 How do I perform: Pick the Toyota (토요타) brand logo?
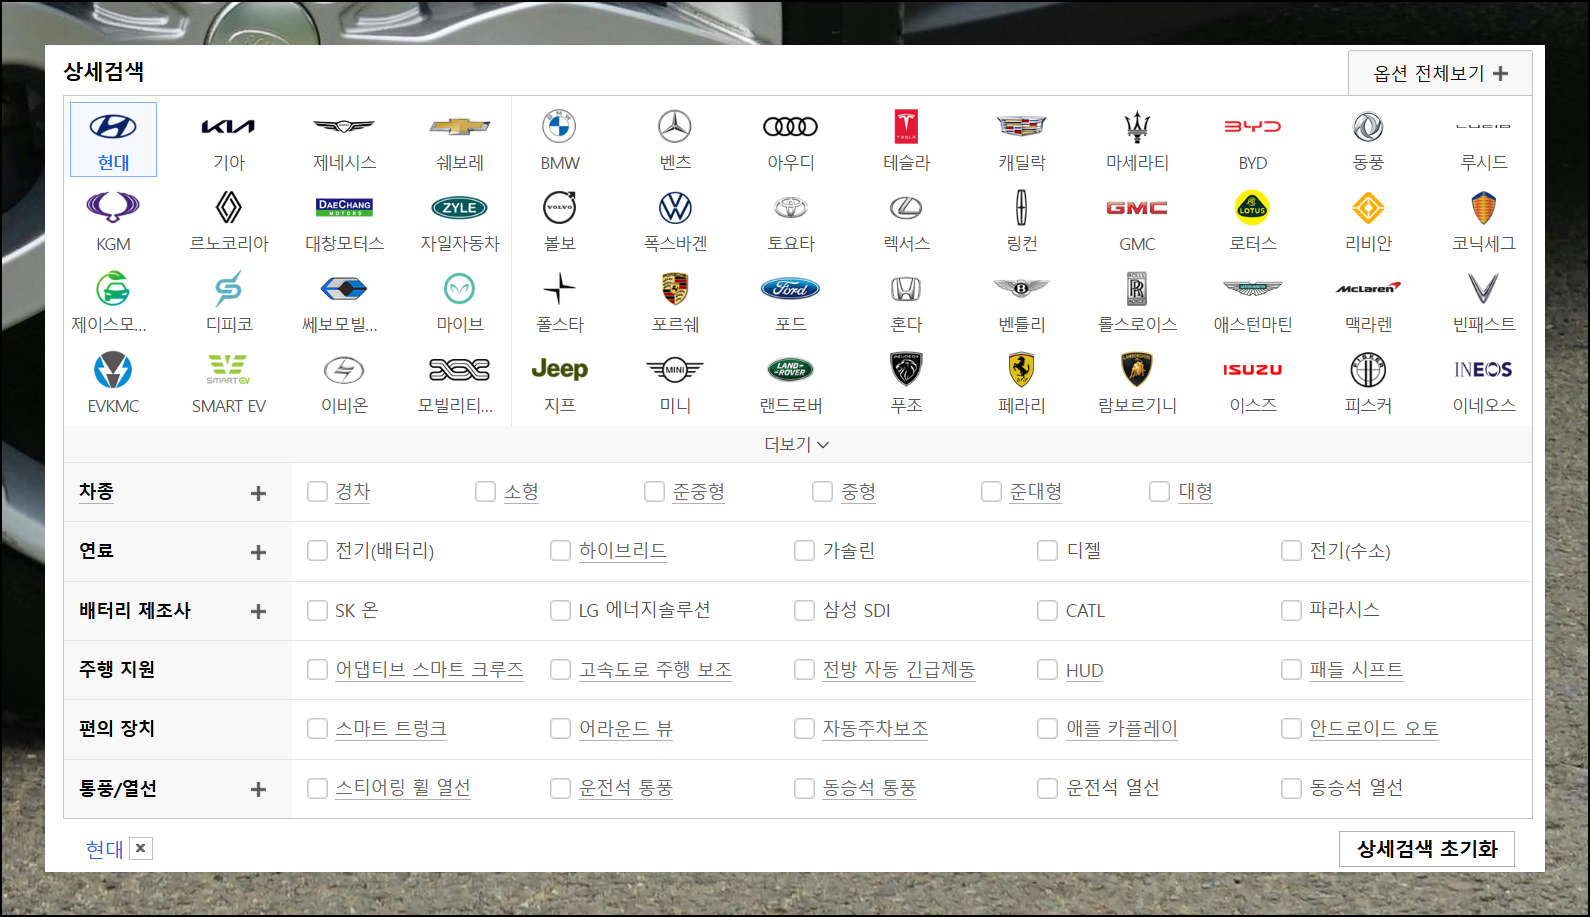pos(791,208)
